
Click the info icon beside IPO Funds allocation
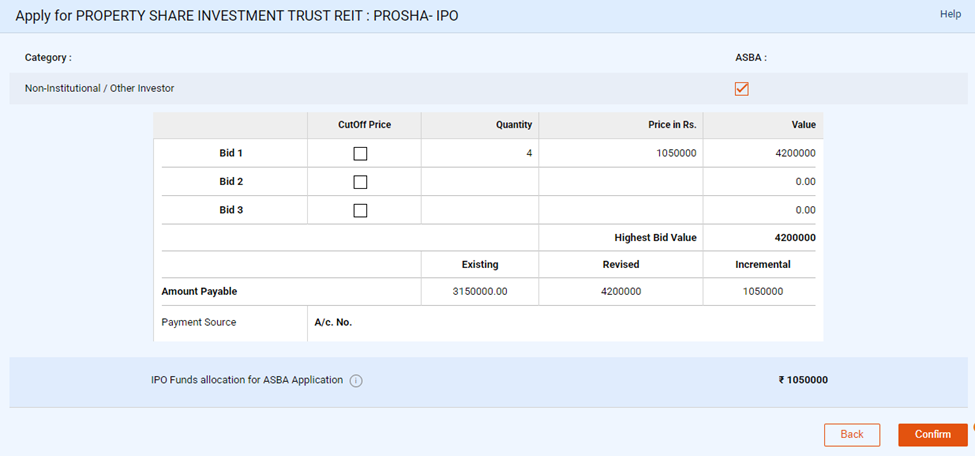point(356,381)
